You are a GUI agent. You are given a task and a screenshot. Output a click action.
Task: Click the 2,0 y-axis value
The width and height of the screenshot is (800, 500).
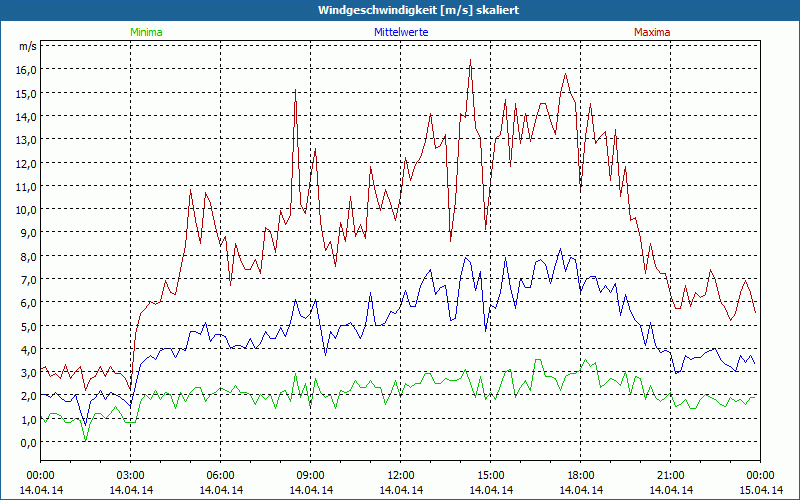30,396
